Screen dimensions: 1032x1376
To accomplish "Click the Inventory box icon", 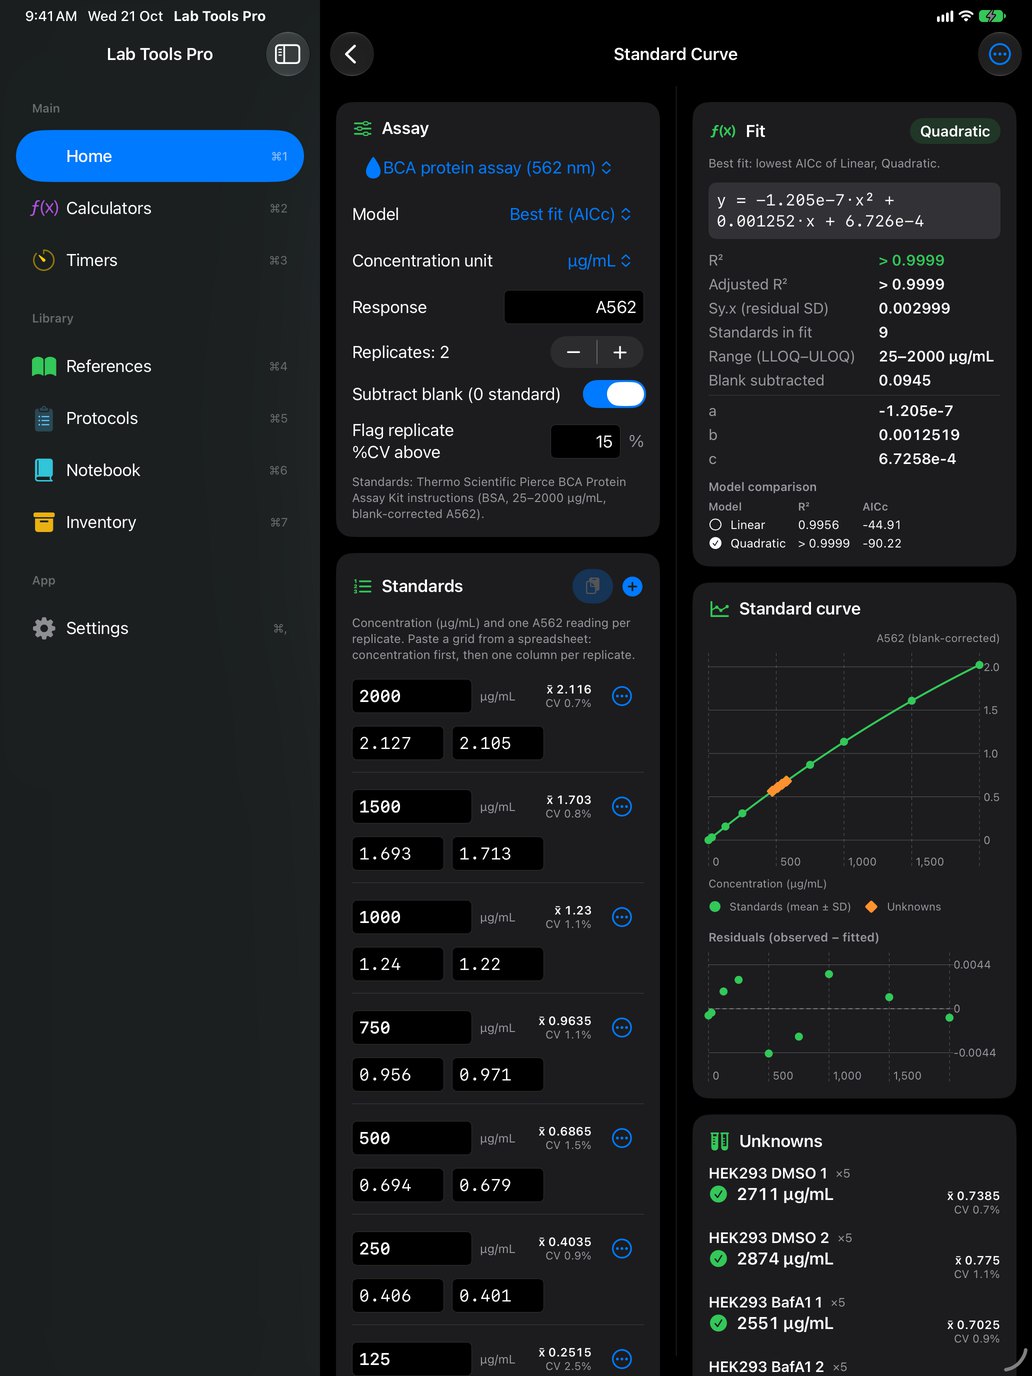I will pos(44,522).
